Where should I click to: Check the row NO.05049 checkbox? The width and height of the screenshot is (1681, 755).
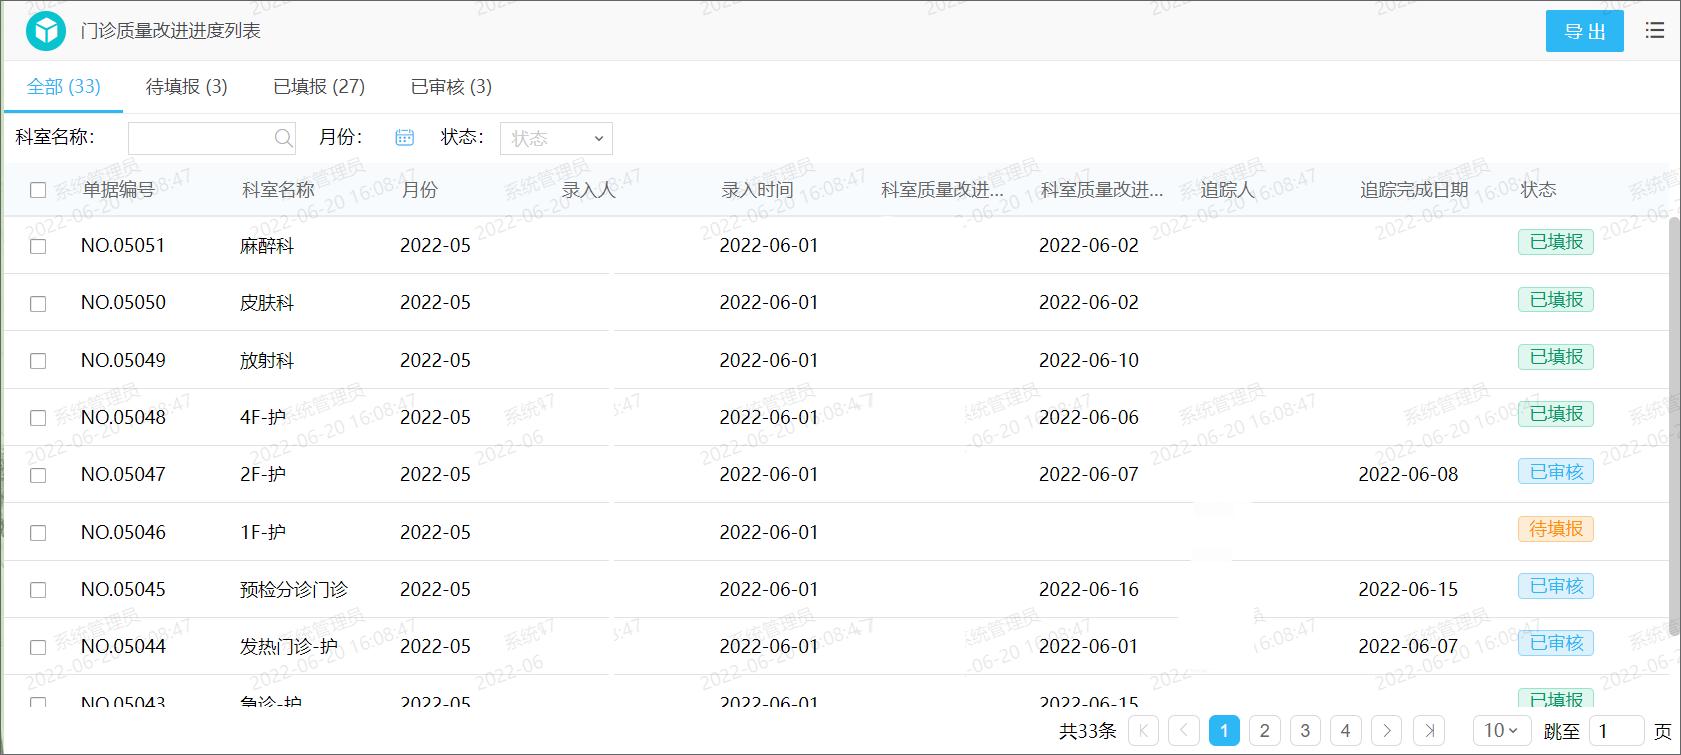tap(38, 361)
